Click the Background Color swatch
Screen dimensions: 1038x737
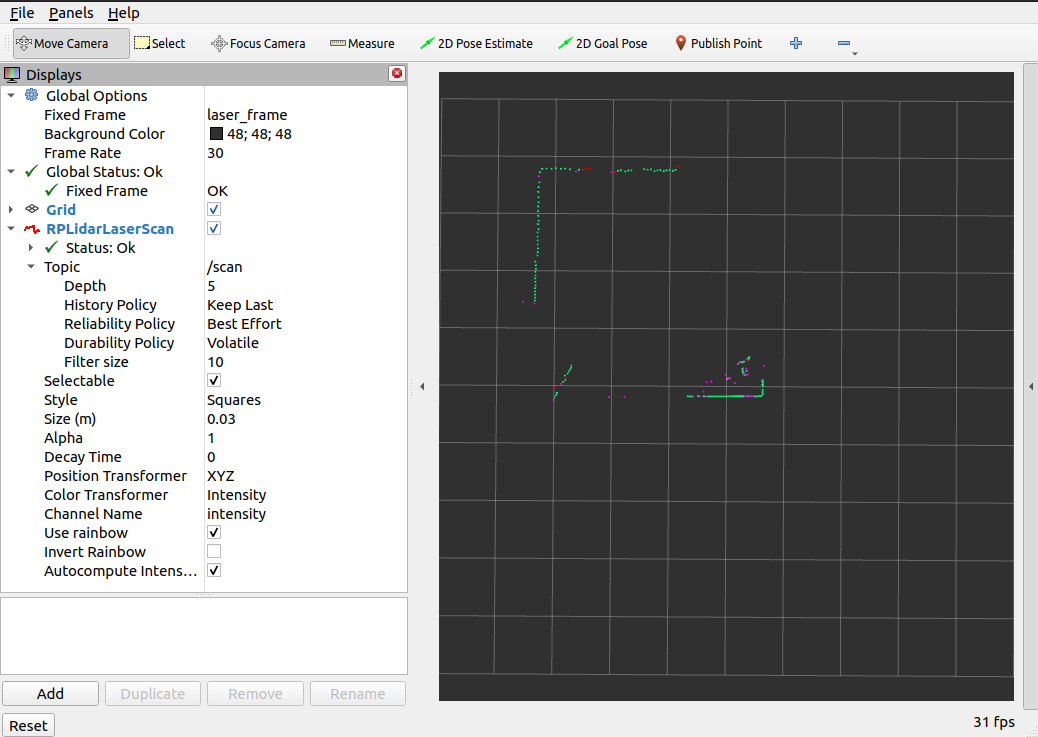coord(216,134)
